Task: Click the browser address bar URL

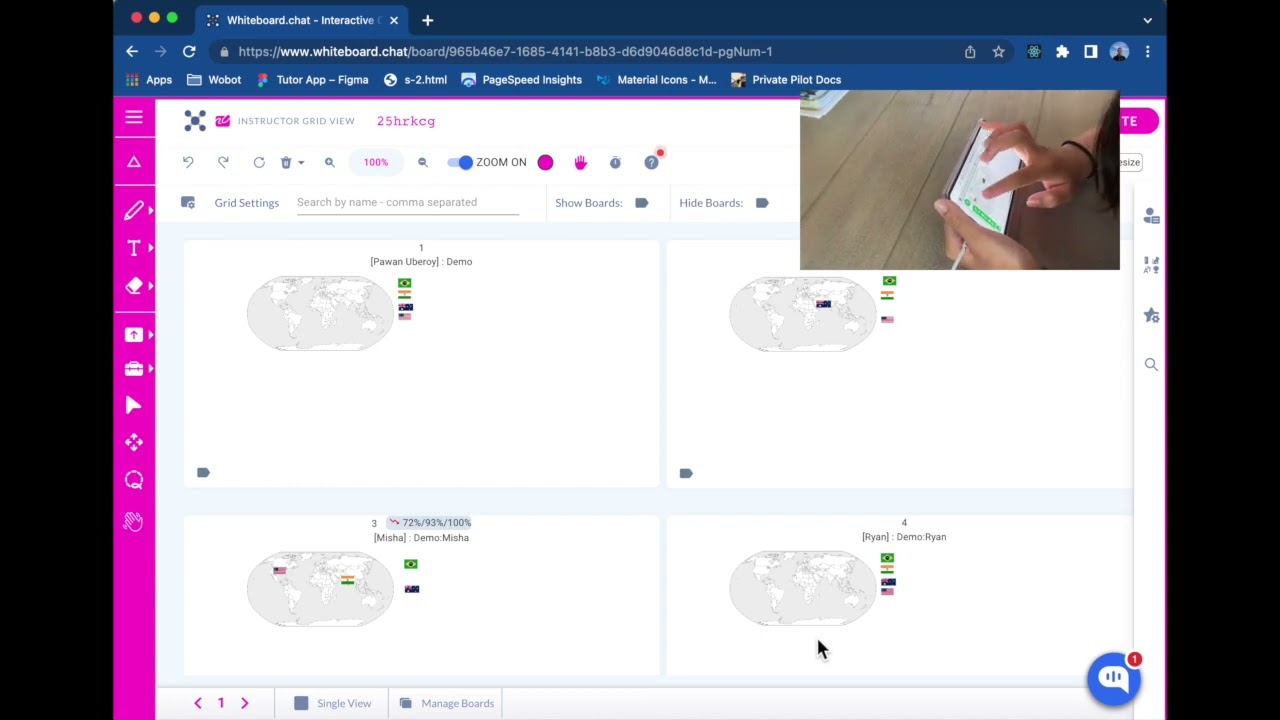Action: (505, 51)
